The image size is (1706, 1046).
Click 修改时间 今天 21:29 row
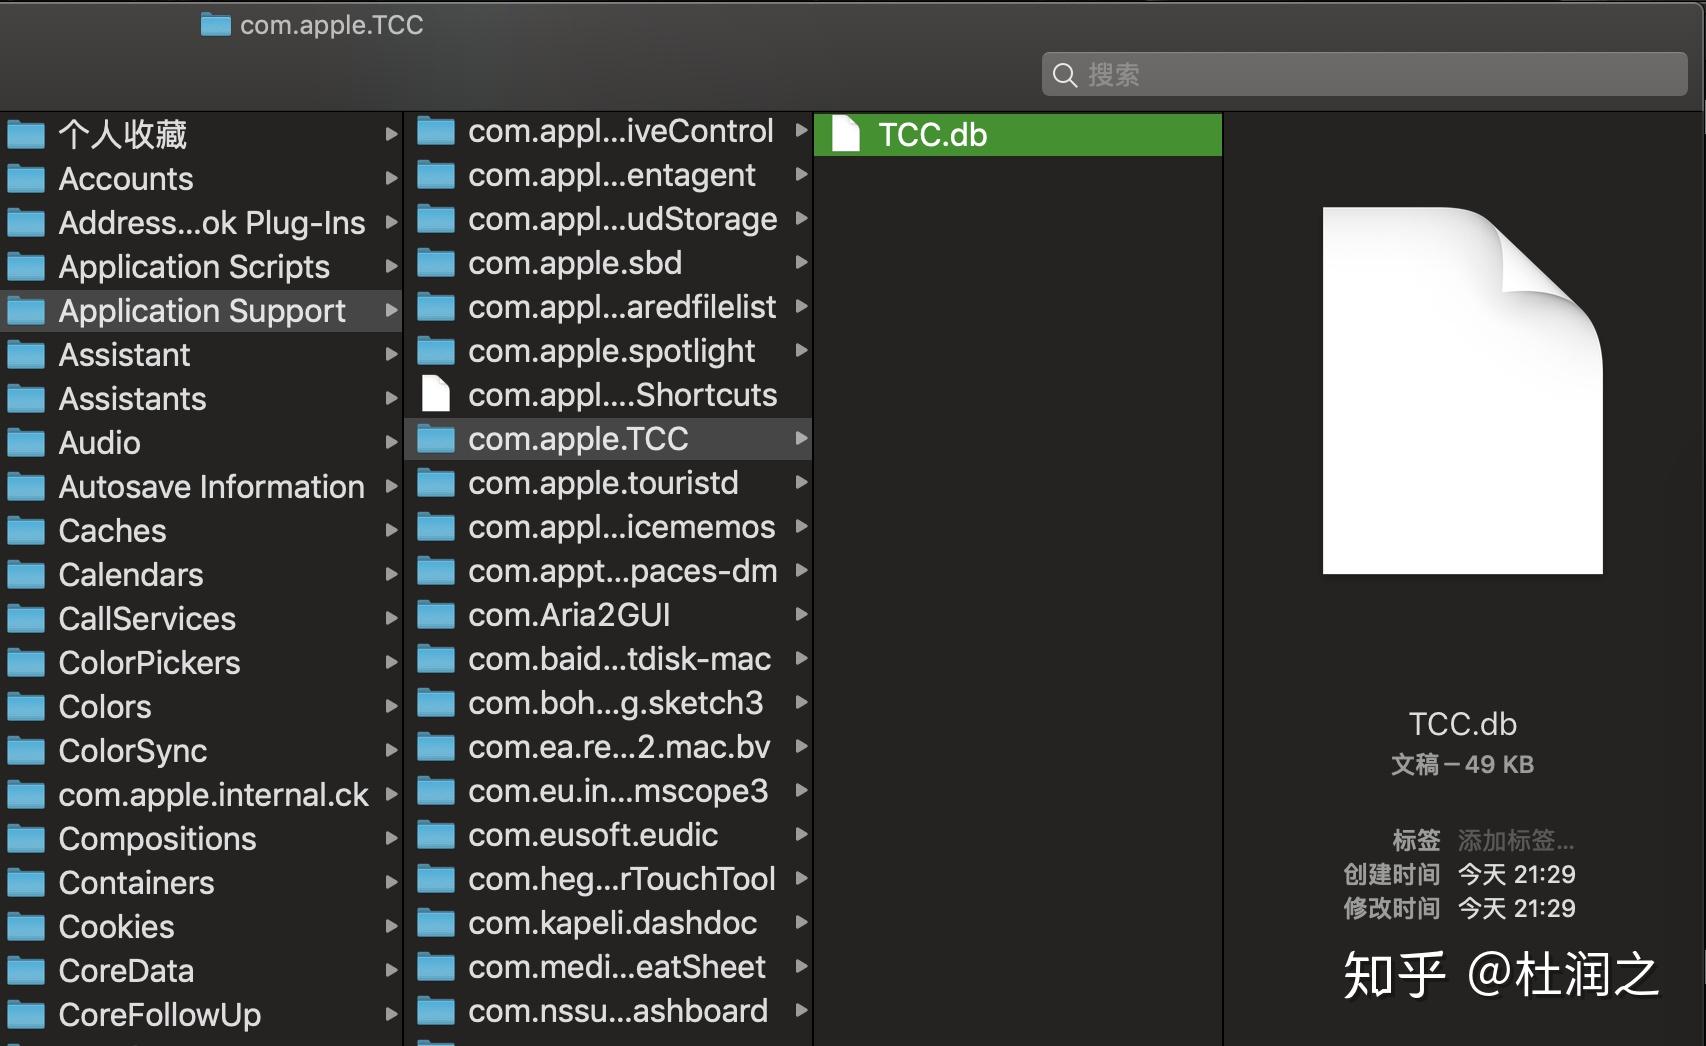pos(1459,908)
